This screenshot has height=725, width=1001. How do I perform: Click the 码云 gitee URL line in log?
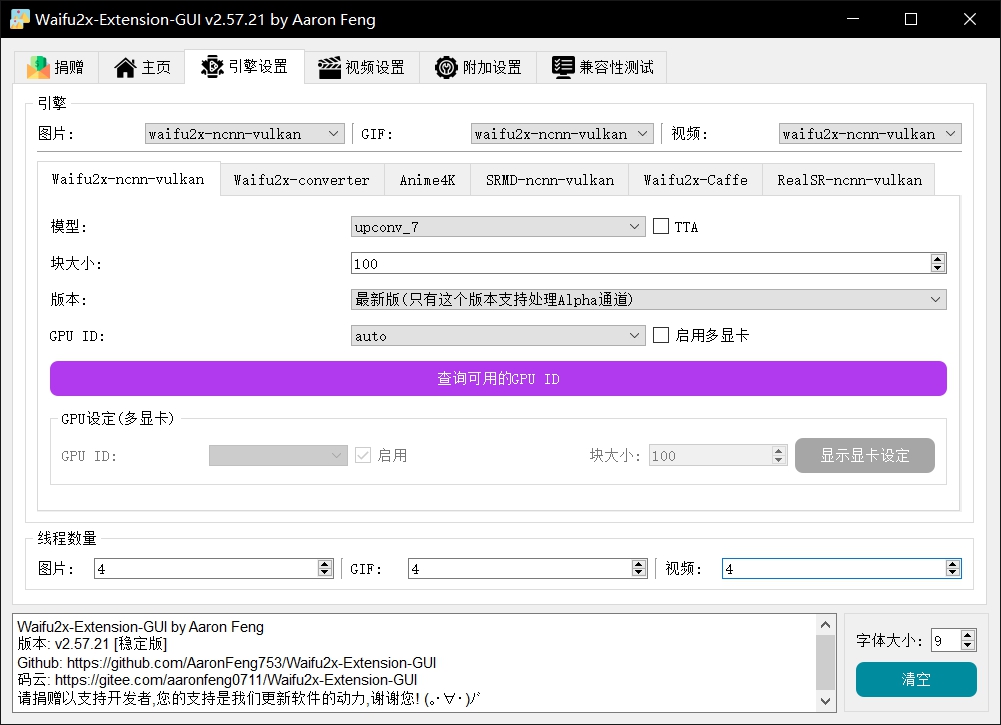[217, 680]
